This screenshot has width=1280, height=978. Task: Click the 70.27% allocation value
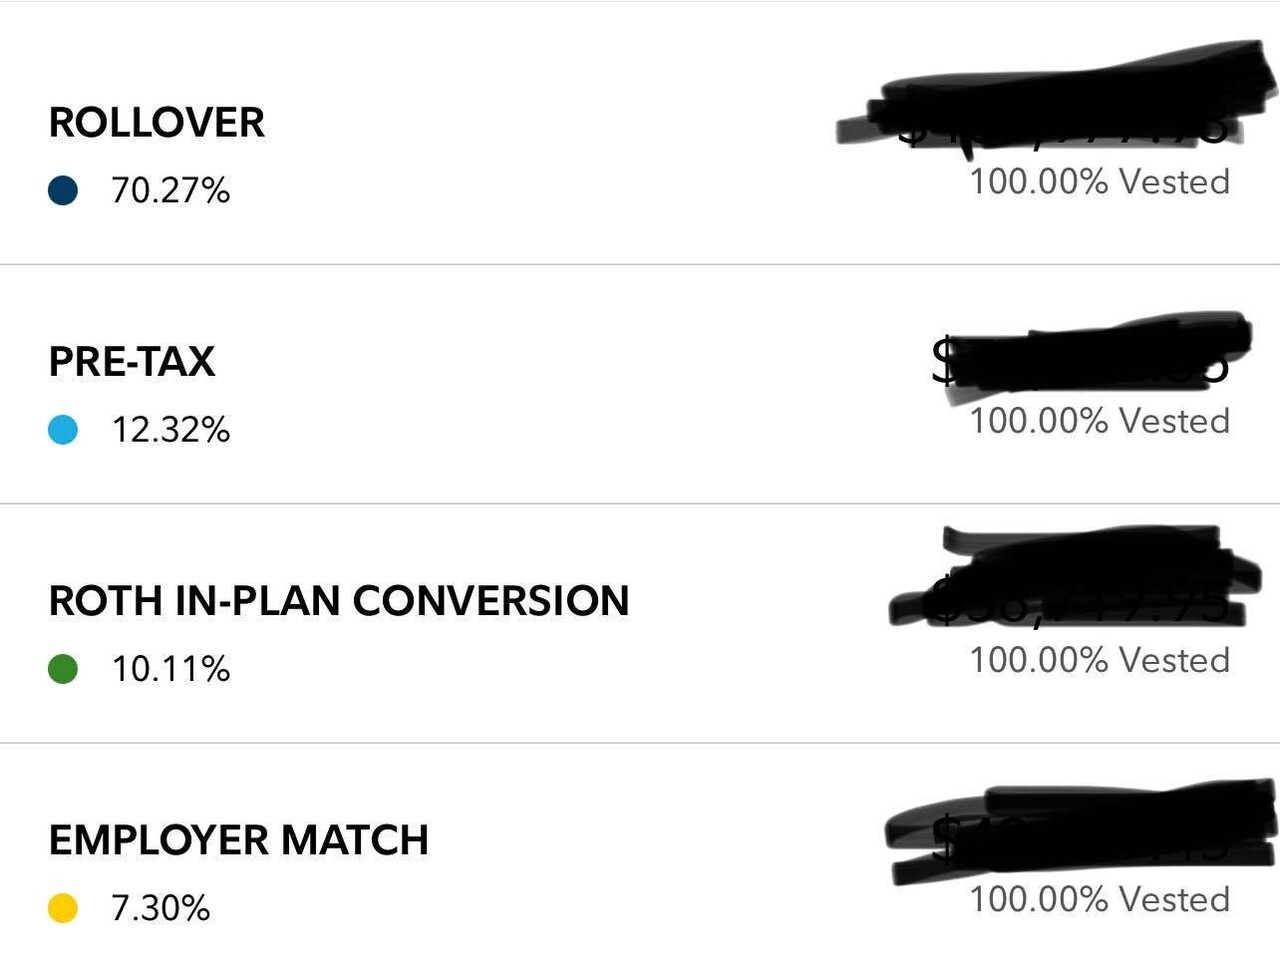pos(172,191)
